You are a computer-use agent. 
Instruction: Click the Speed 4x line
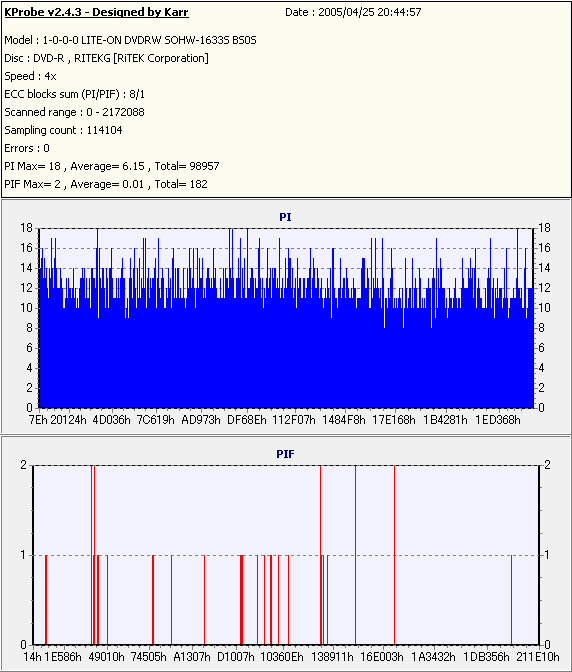click(x=30, y=76)
